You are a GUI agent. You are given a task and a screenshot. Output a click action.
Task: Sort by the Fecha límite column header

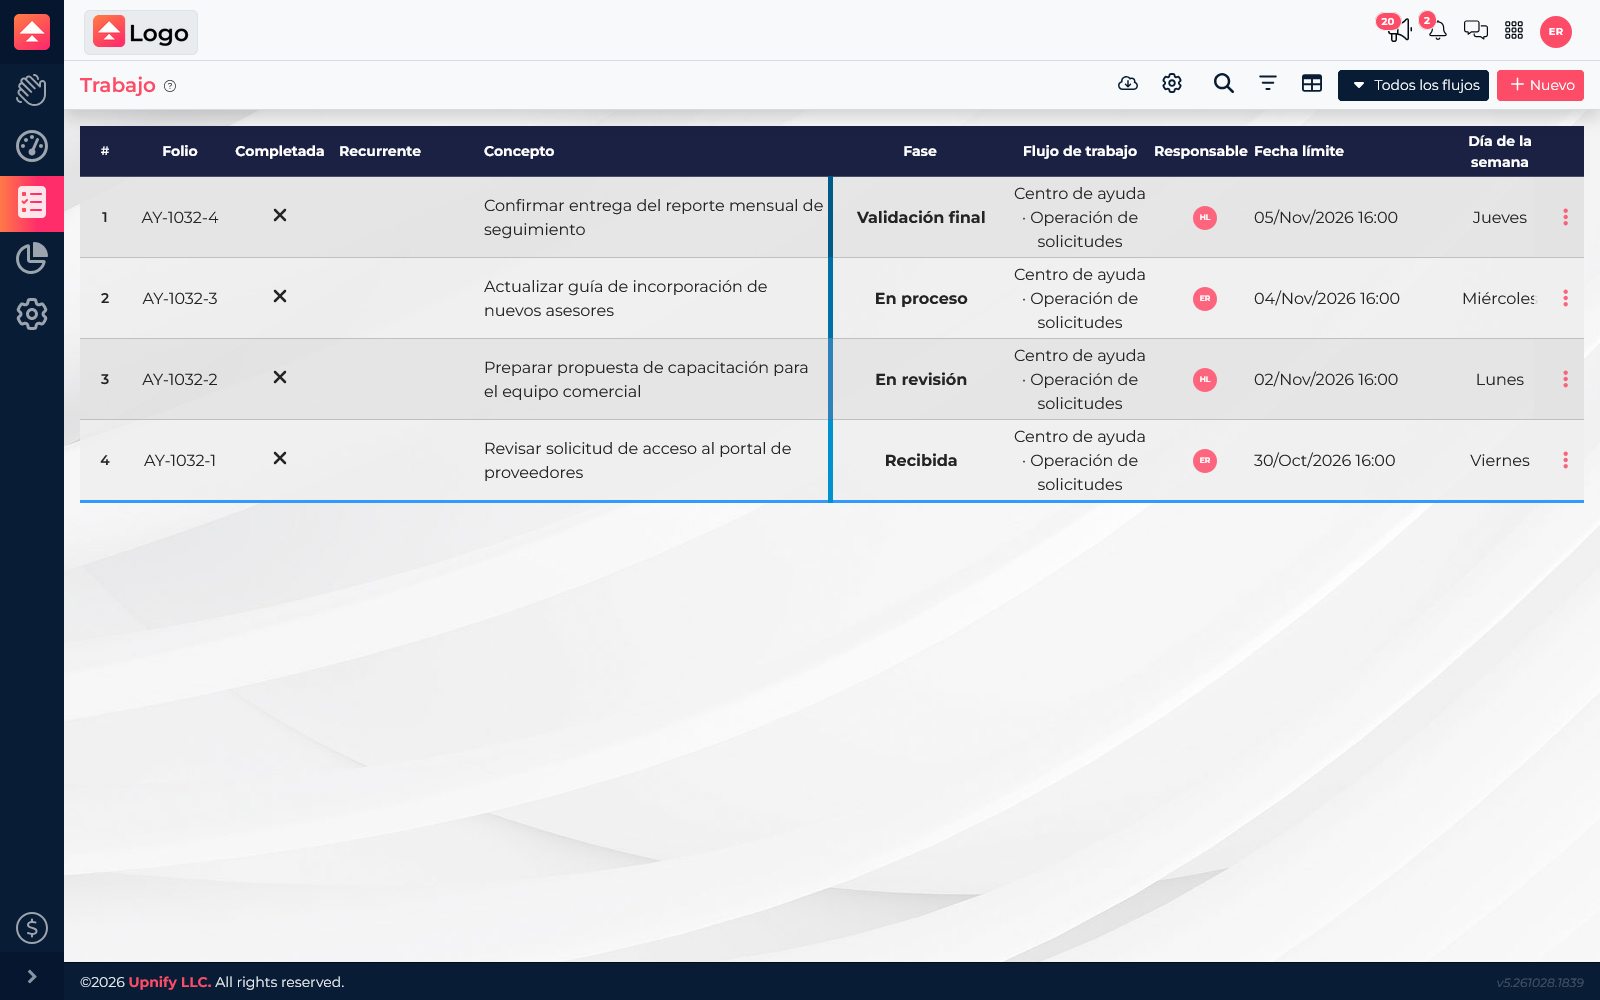coord(1299,151)
